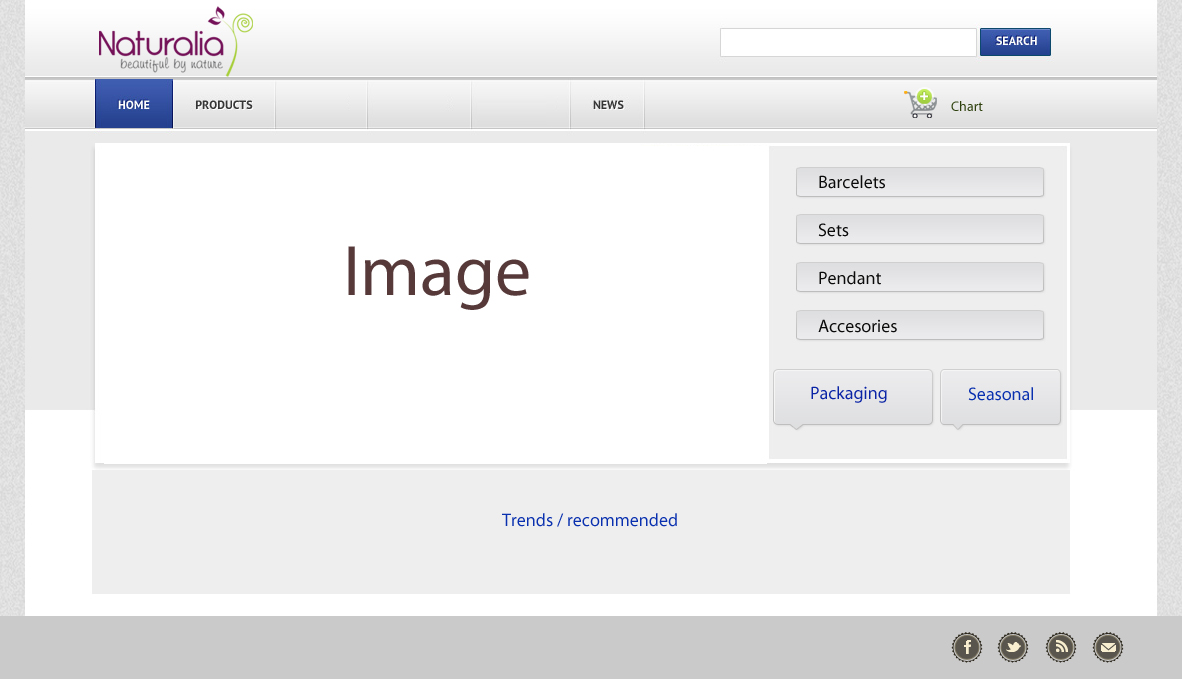The width and height of the screenshot is (1182, 679).
Task: Select the Sets category button
Action: (920, 230)
